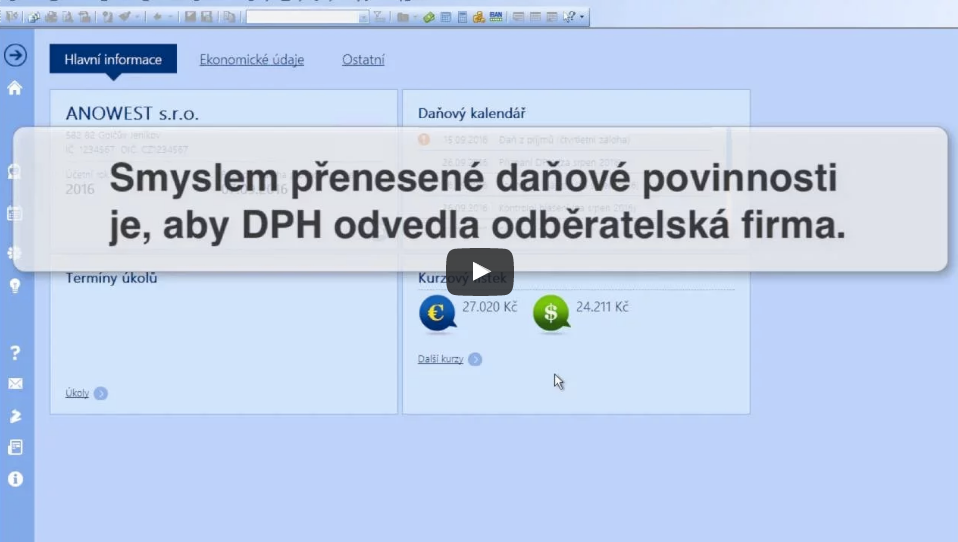Click the grayed printer toolbar icon
This screenshot has width=958, height=542.
pyautogui.click(x=51, y=17)
